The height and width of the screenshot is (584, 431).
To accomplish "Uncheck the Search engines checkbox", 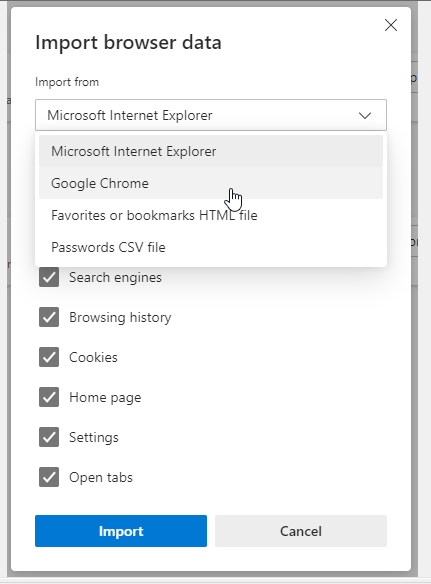I will pyautogui.click(x=49, y=277).
